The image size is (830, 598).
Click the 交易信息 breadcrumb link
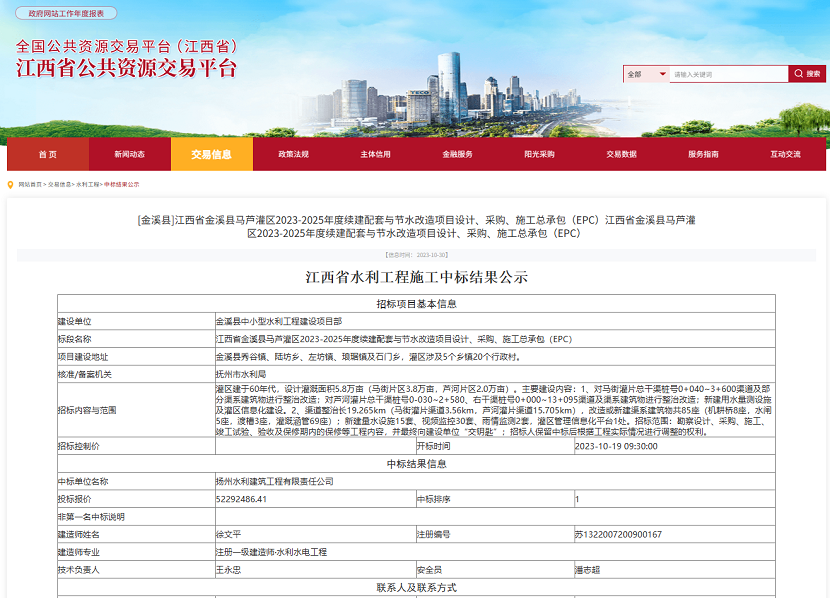[x=60, y=185]
